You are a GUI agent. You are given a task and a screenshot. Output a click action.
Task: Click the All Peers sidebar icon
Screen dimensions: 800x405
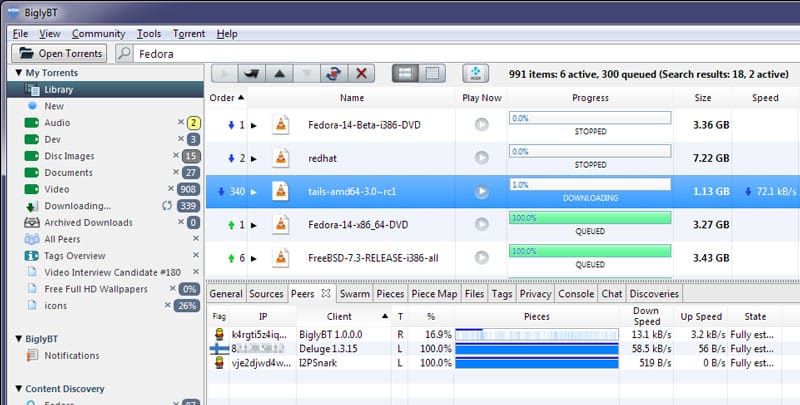tap(32, 239)
